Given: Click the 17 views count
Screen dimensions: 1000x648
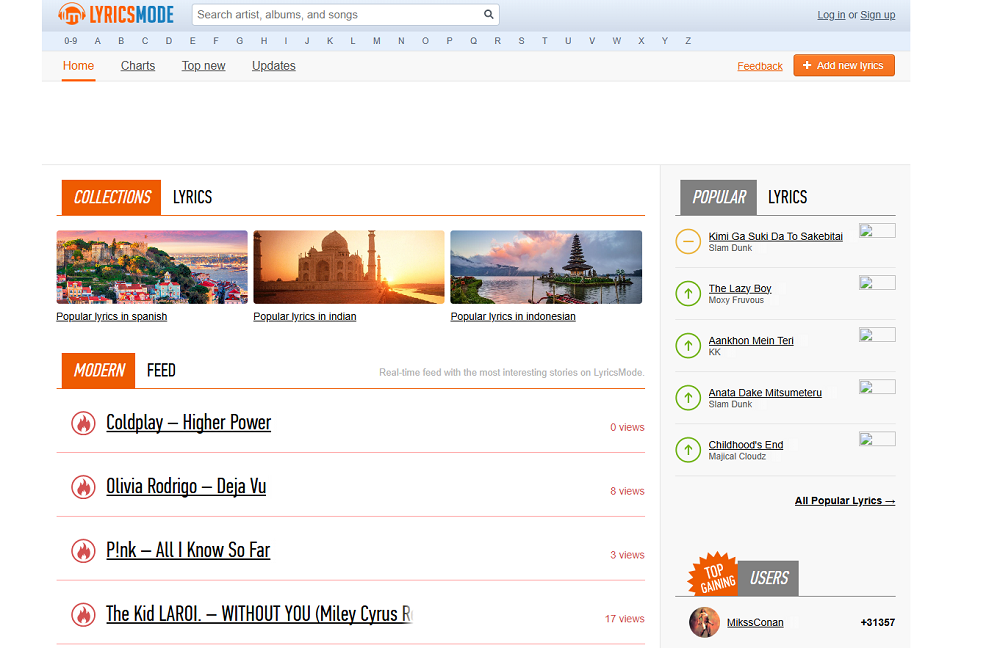Looking at the screenshot, I should (624, 619).
